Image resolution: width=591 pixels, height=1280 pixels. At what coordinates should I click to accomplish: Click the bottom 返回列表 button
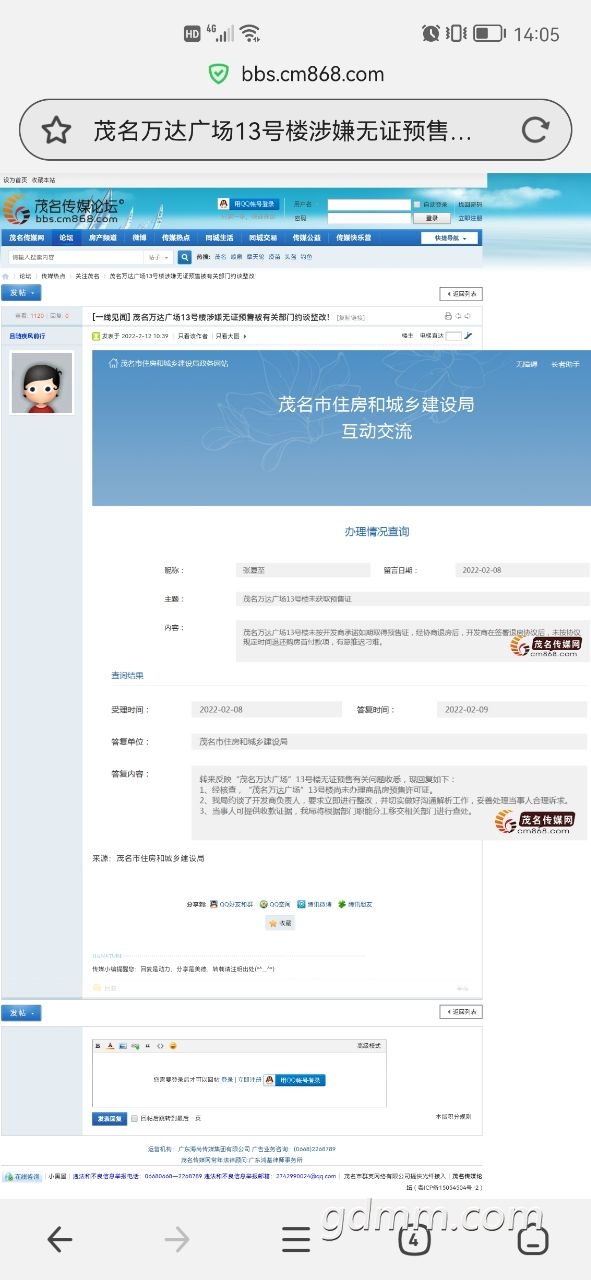click(461, 1012)
